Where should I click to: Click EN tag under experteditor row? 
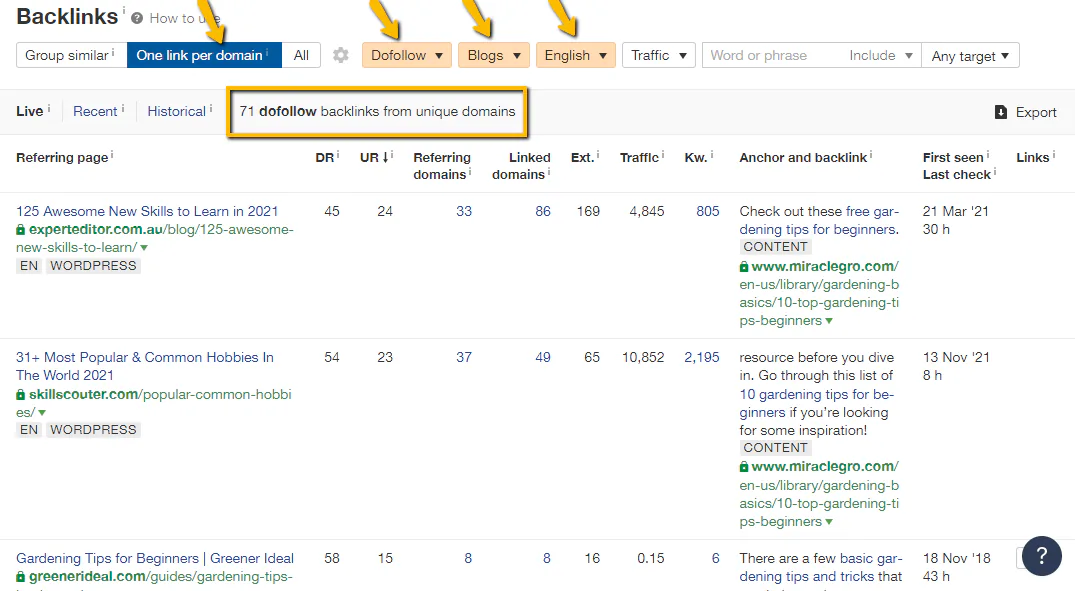pyautogui.click(x=29, y=266)
